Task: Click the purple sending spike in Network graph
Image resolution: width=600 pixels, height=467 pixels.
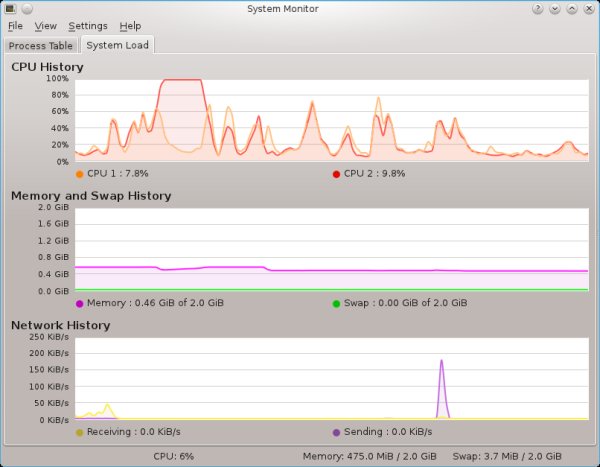Action: click(442, 387)
